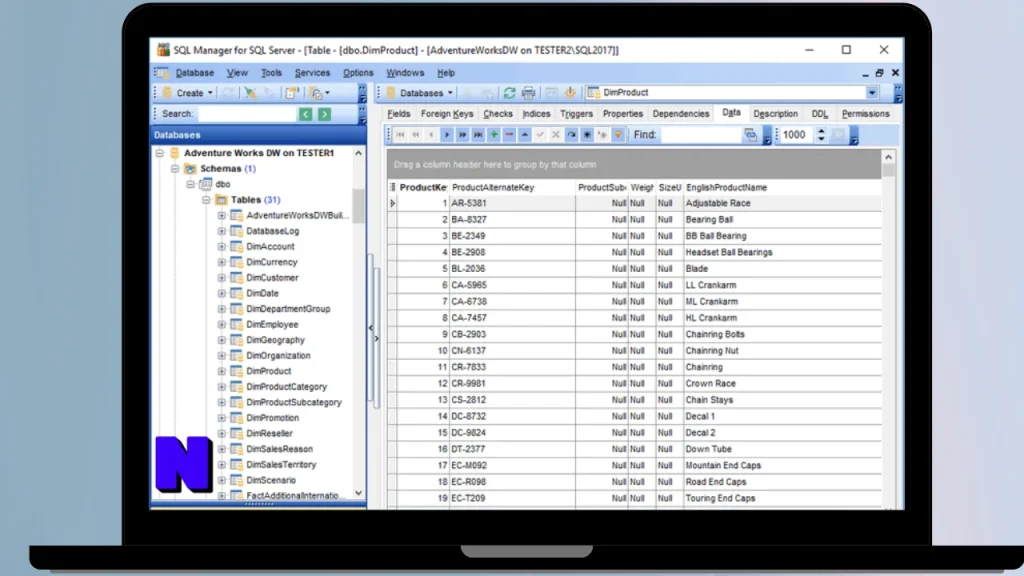Go to next record navigator arrow
1024x576 pixels.
point(447,135)
